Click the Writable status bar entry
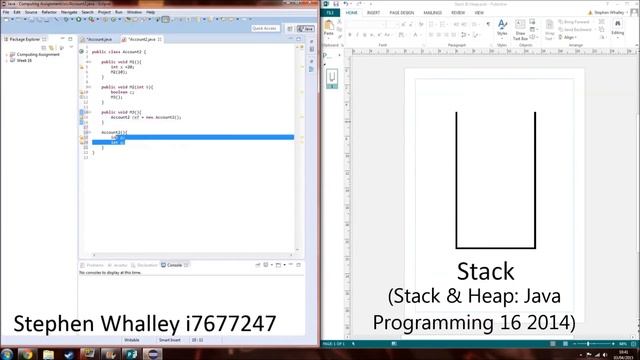Image resolution: width=640 pixels, height=360 pixels. [x=132, y=340]
